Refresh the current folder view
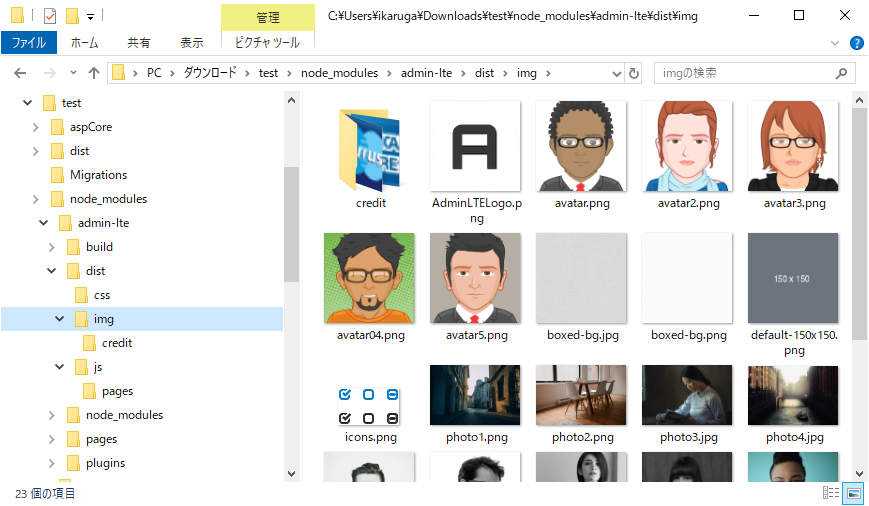 [633, 73]
